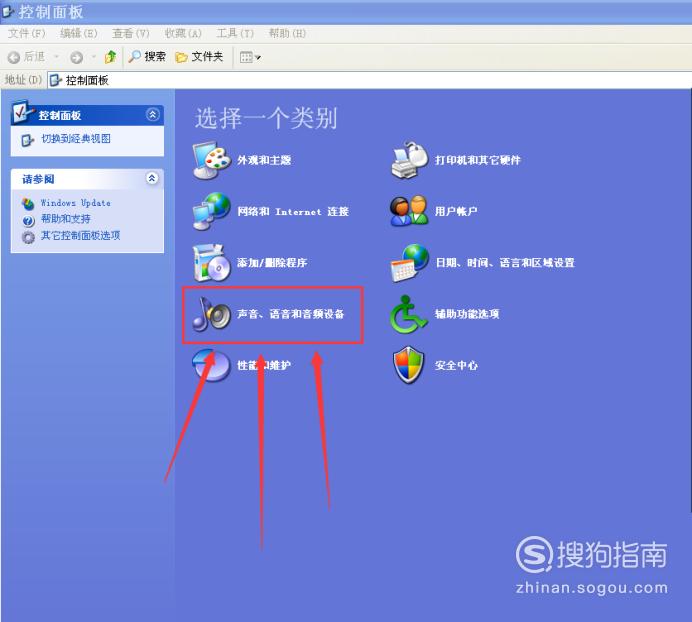Open the Back button history dropdown arrow
This screenshot has height=622, width=692.
pos(56,57)
